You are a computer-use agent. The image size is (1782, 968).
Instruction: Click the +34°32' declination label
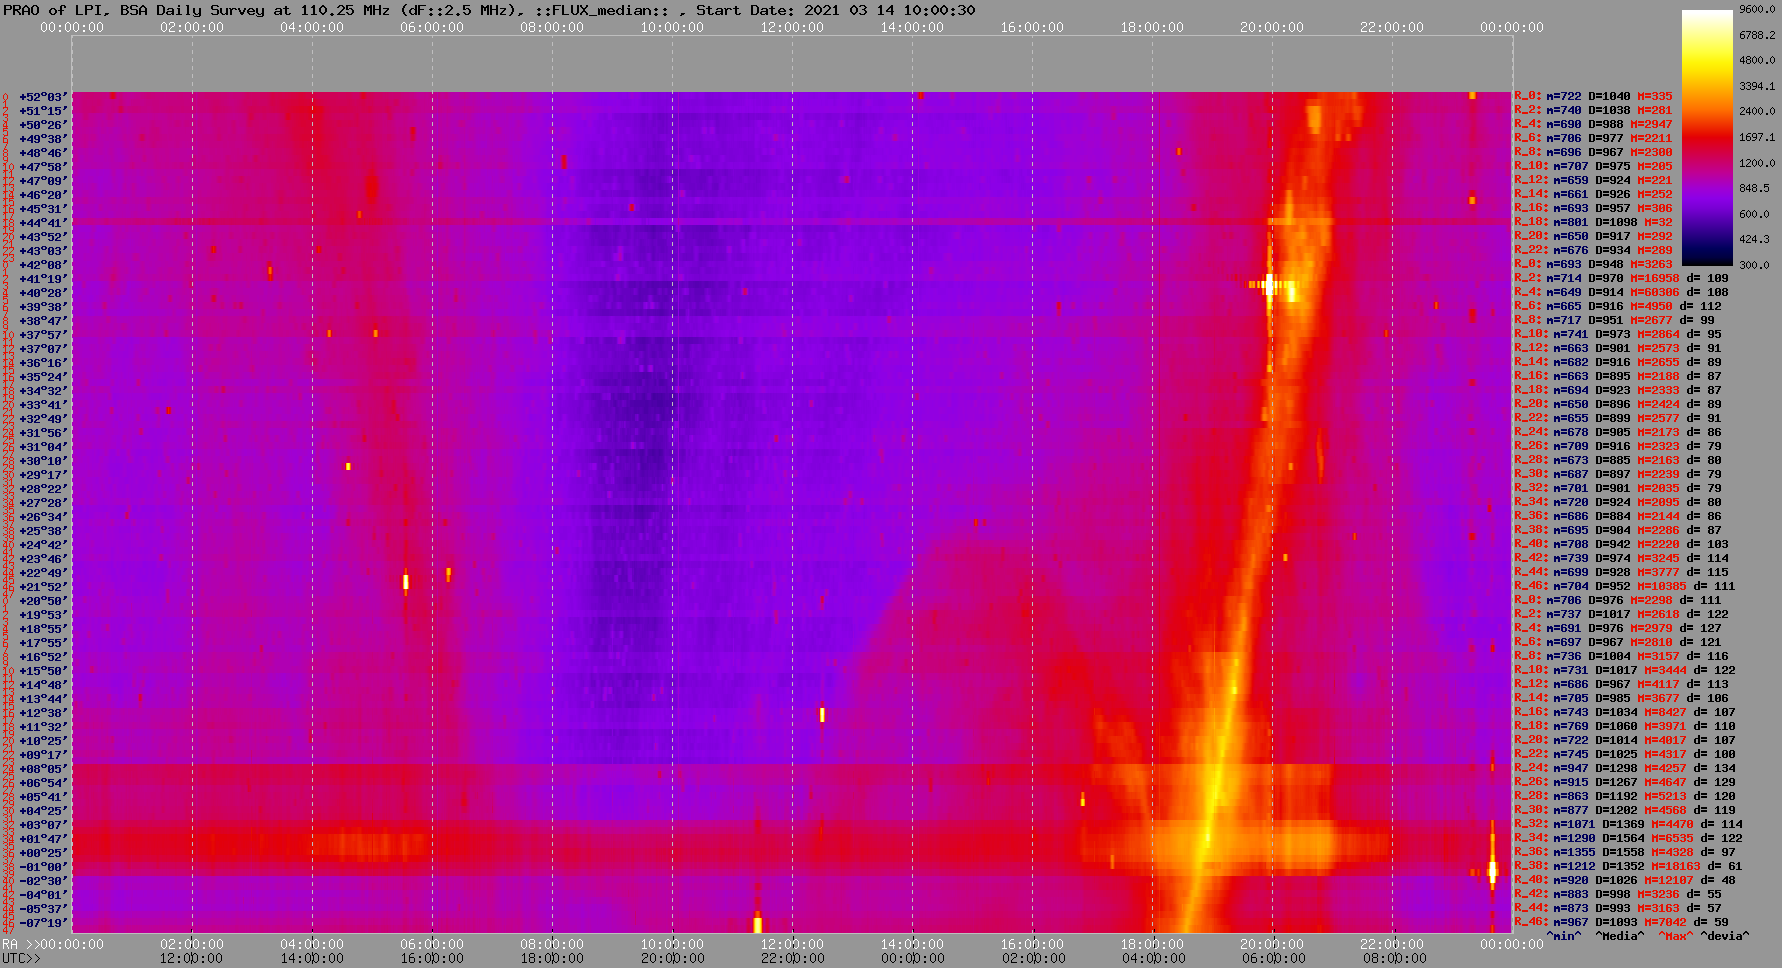43,391
